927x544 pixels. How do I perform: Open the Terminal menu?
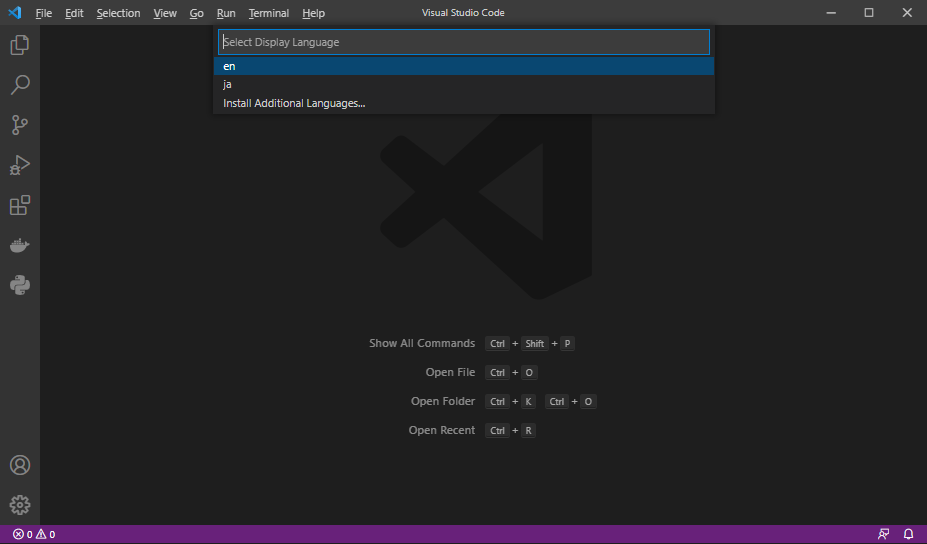tap(268, 13)
